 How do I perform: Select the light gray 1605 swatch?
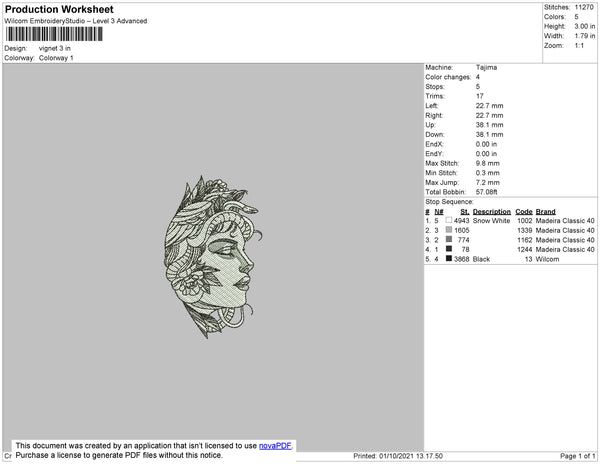click(x=449, y=230)
